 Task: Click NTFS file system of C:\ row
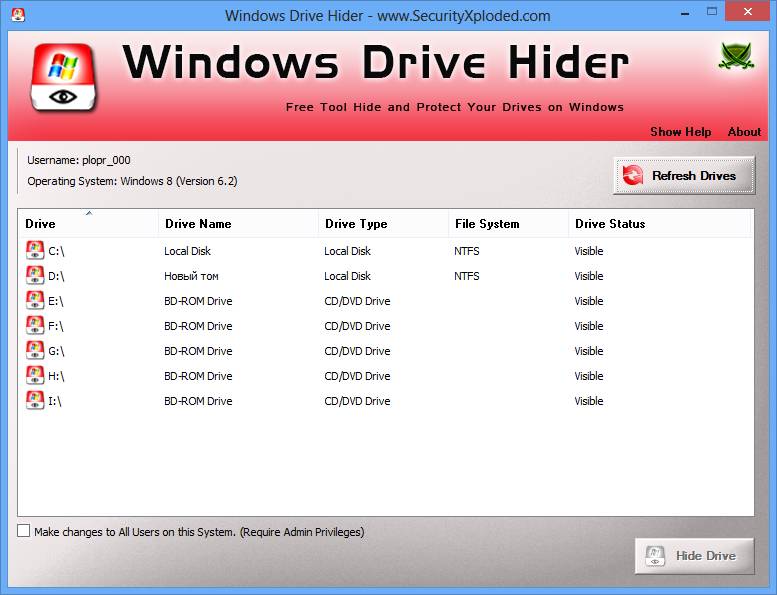coord(467,251)
